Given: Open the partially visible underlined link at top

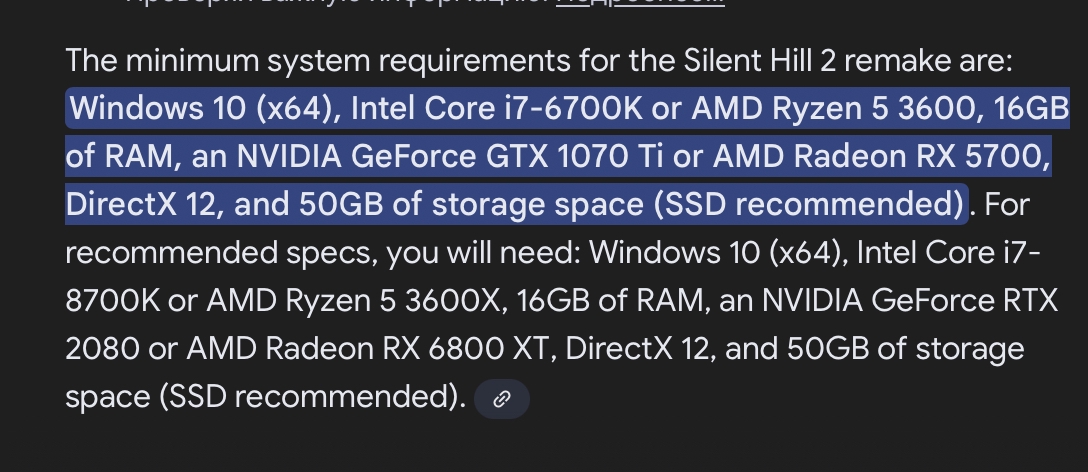Looking at the screenshot, I should pos(640,3).
